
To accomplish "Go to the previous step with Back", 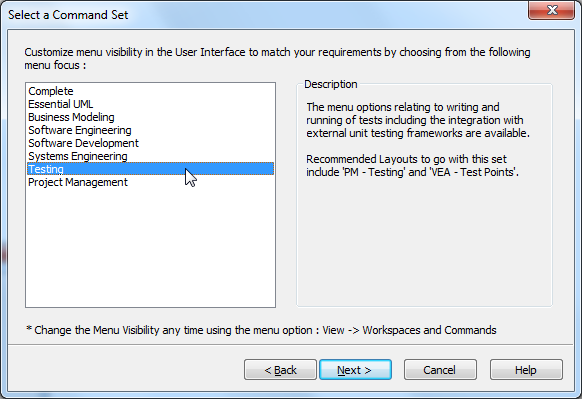I will 280,370.
